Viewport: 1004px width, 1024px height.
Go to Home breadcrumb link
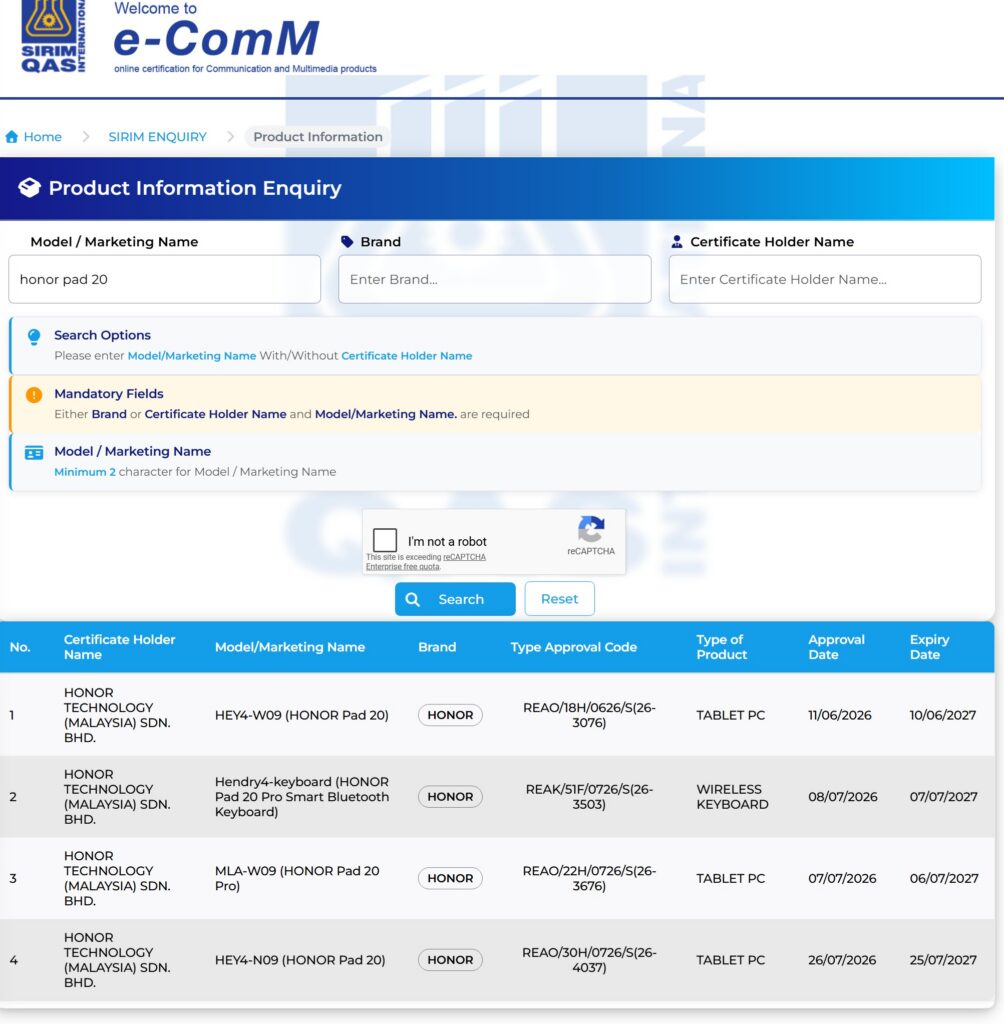(42, 137)
